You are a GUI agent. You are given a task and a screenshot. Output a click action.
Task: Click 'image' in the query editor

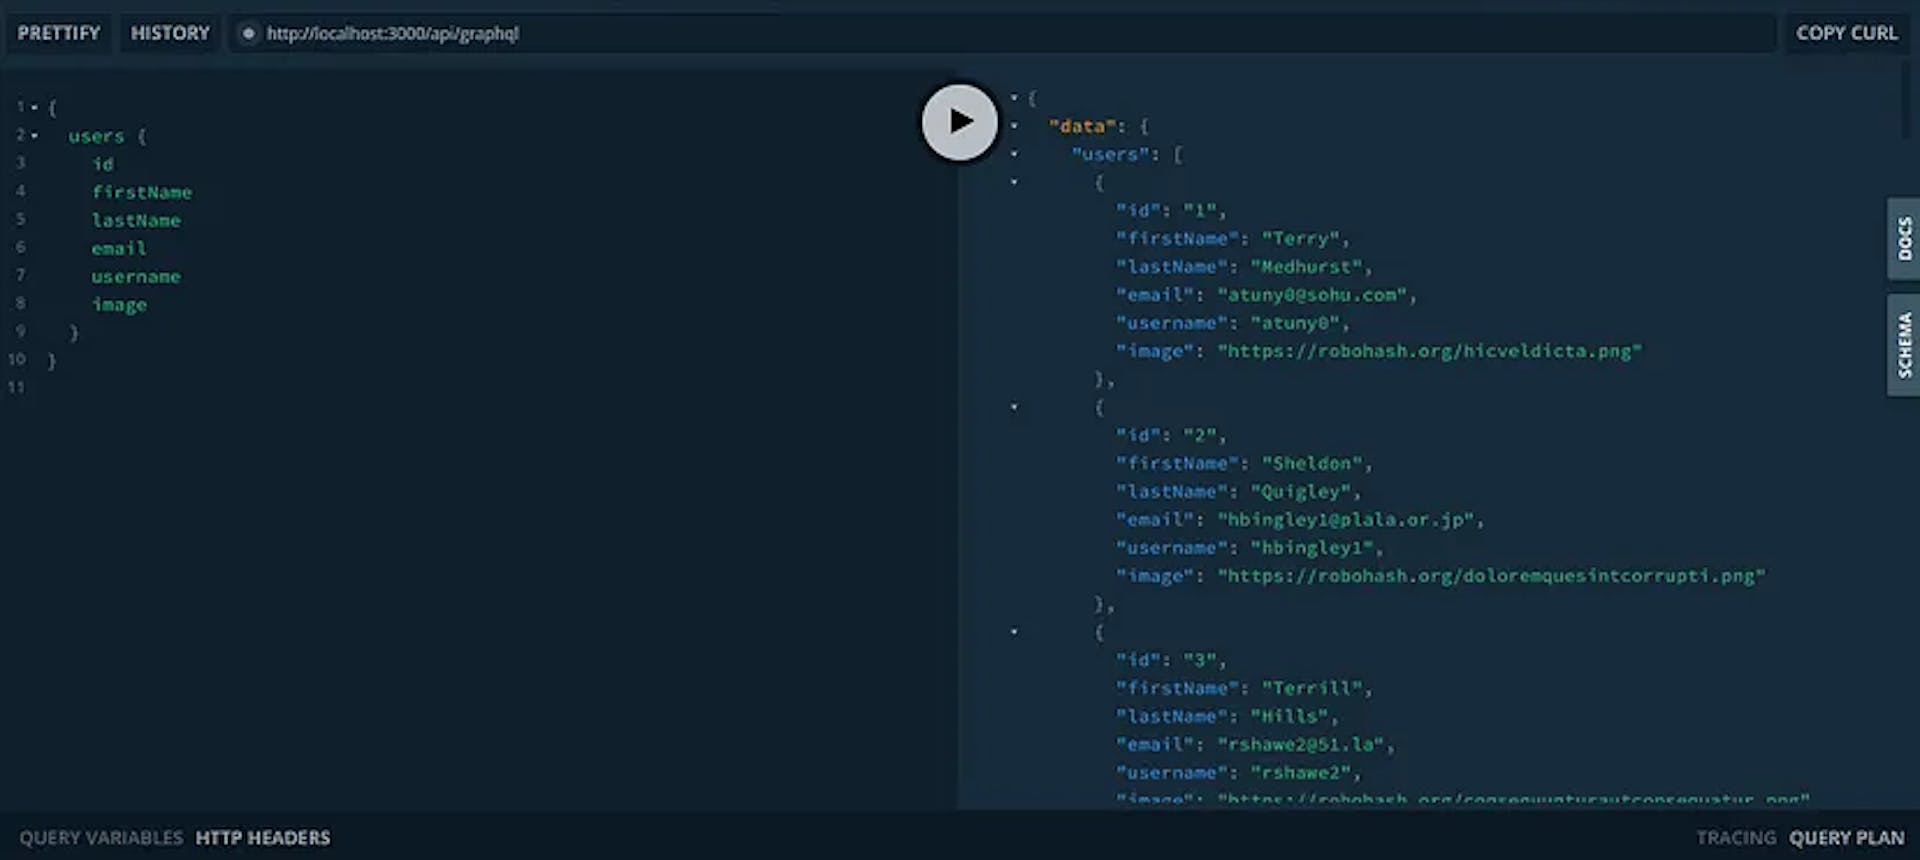[119, 305]
